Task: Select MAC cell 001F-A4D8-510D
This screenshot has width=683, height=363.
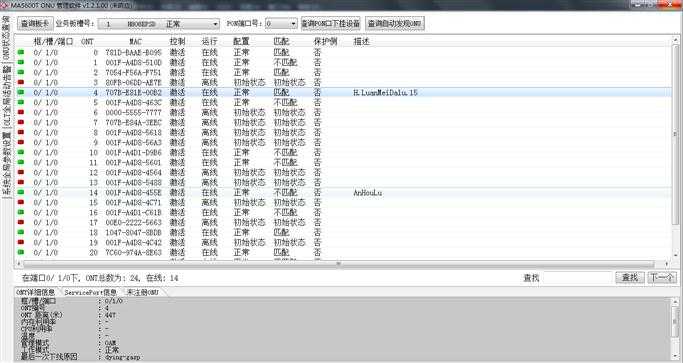Action: pyautogui.click(x=133, y=62)
